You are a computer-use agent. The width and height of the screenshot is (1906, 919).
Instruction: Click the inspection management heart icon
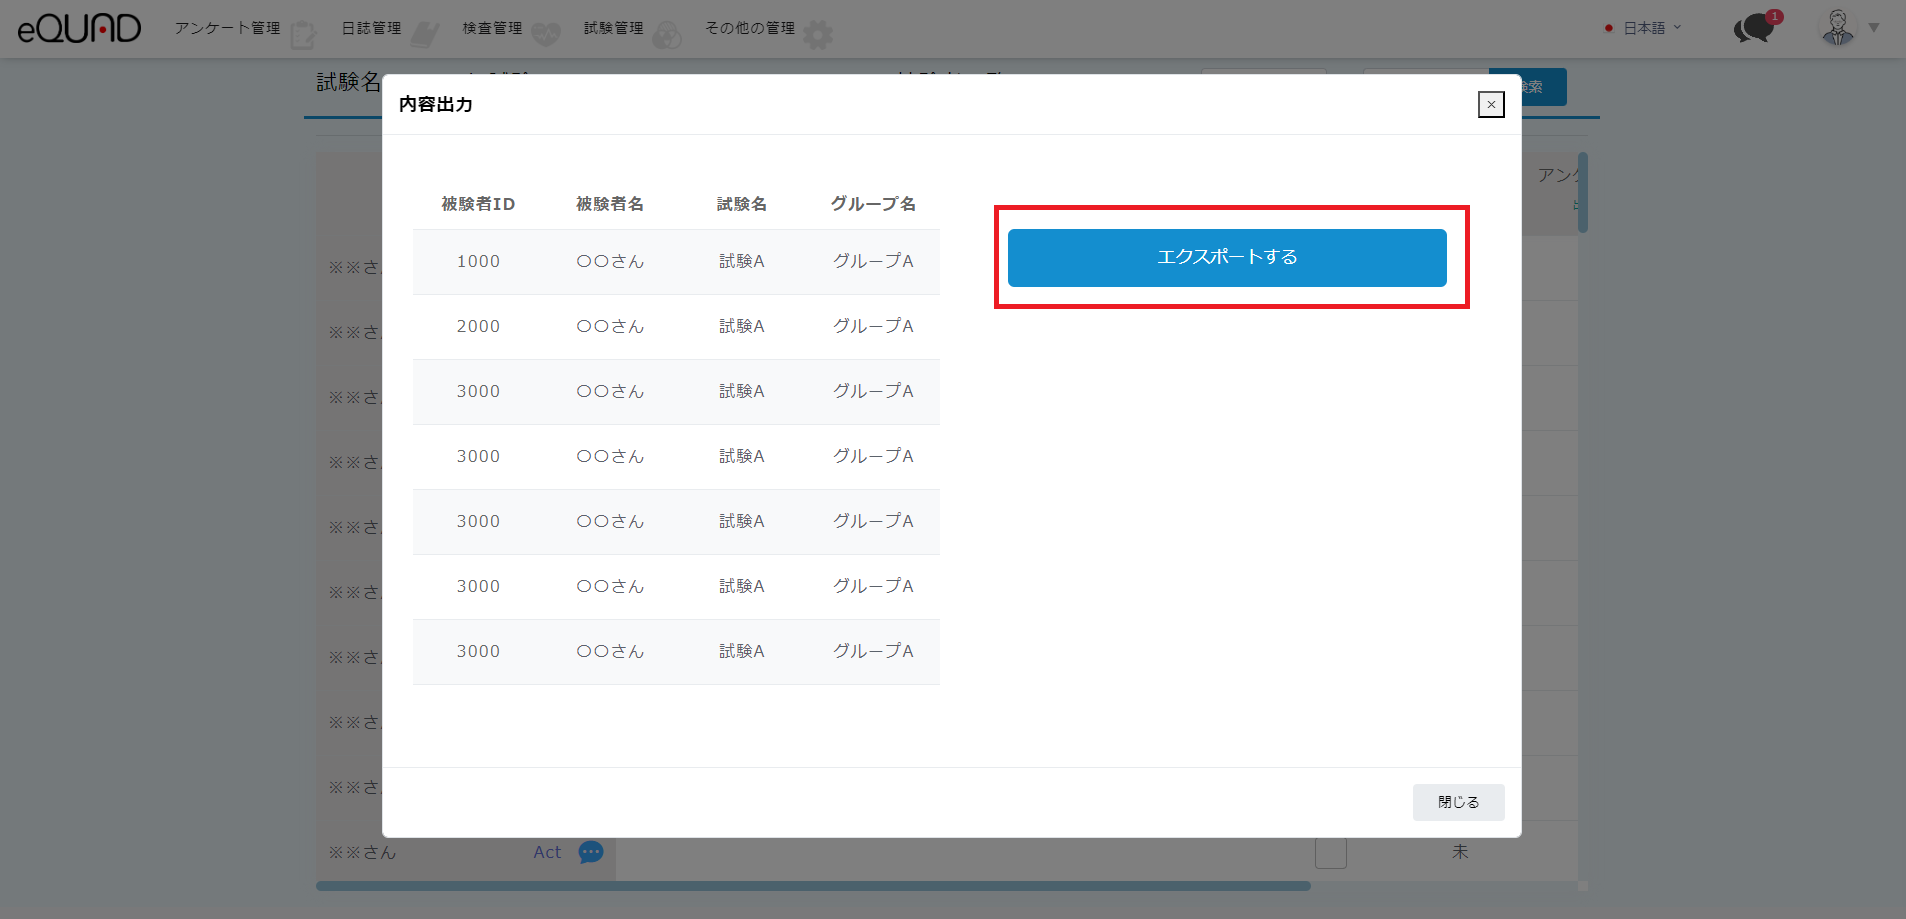(546, 36)
